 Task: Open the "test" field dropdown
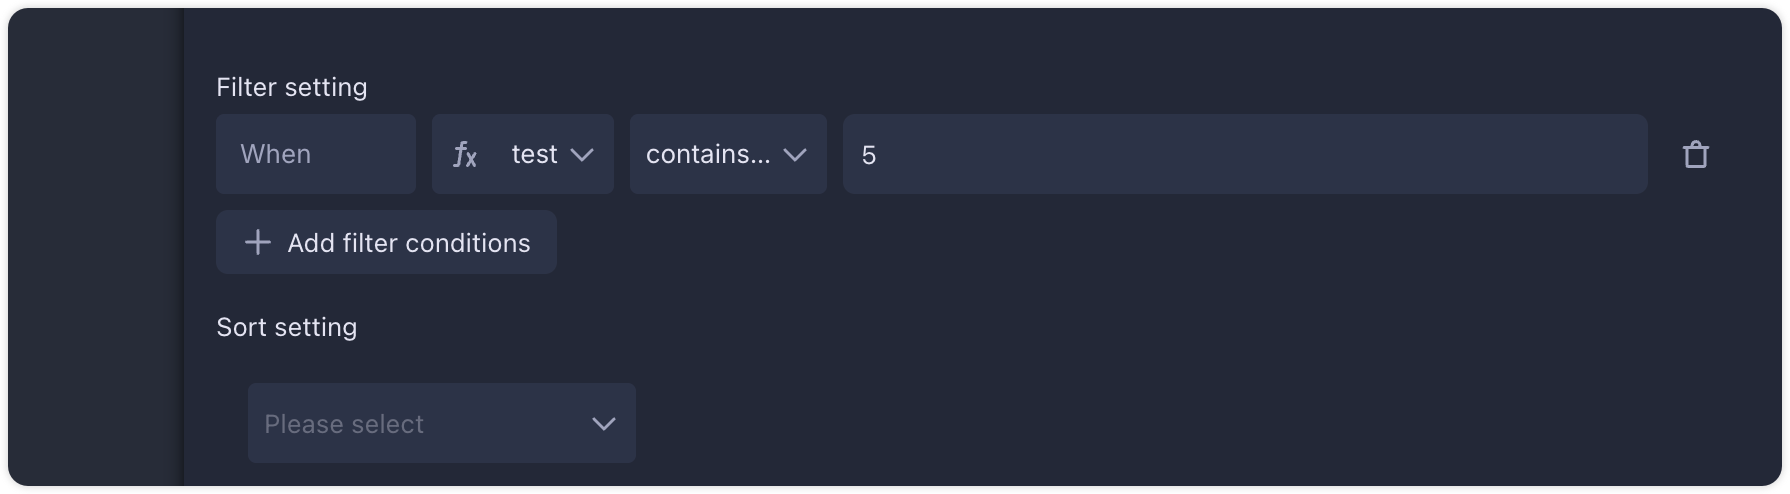pos(522,154)
